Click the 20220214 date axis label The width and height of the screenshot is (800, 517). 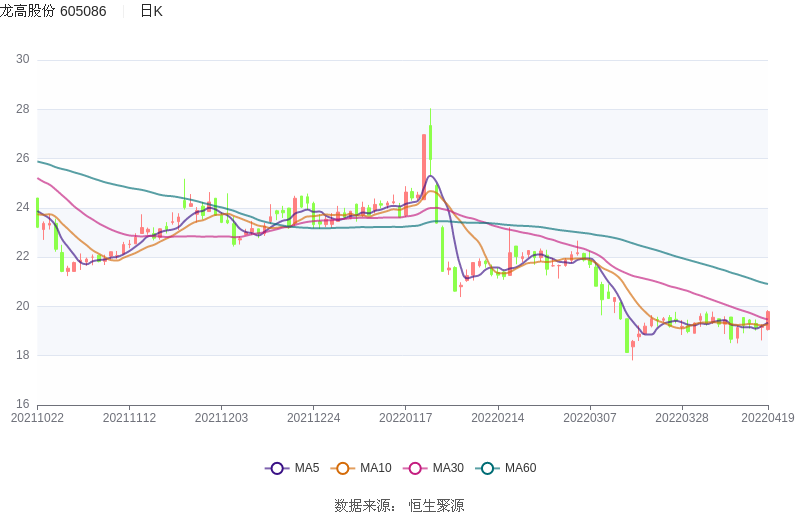tap(497, 418)
